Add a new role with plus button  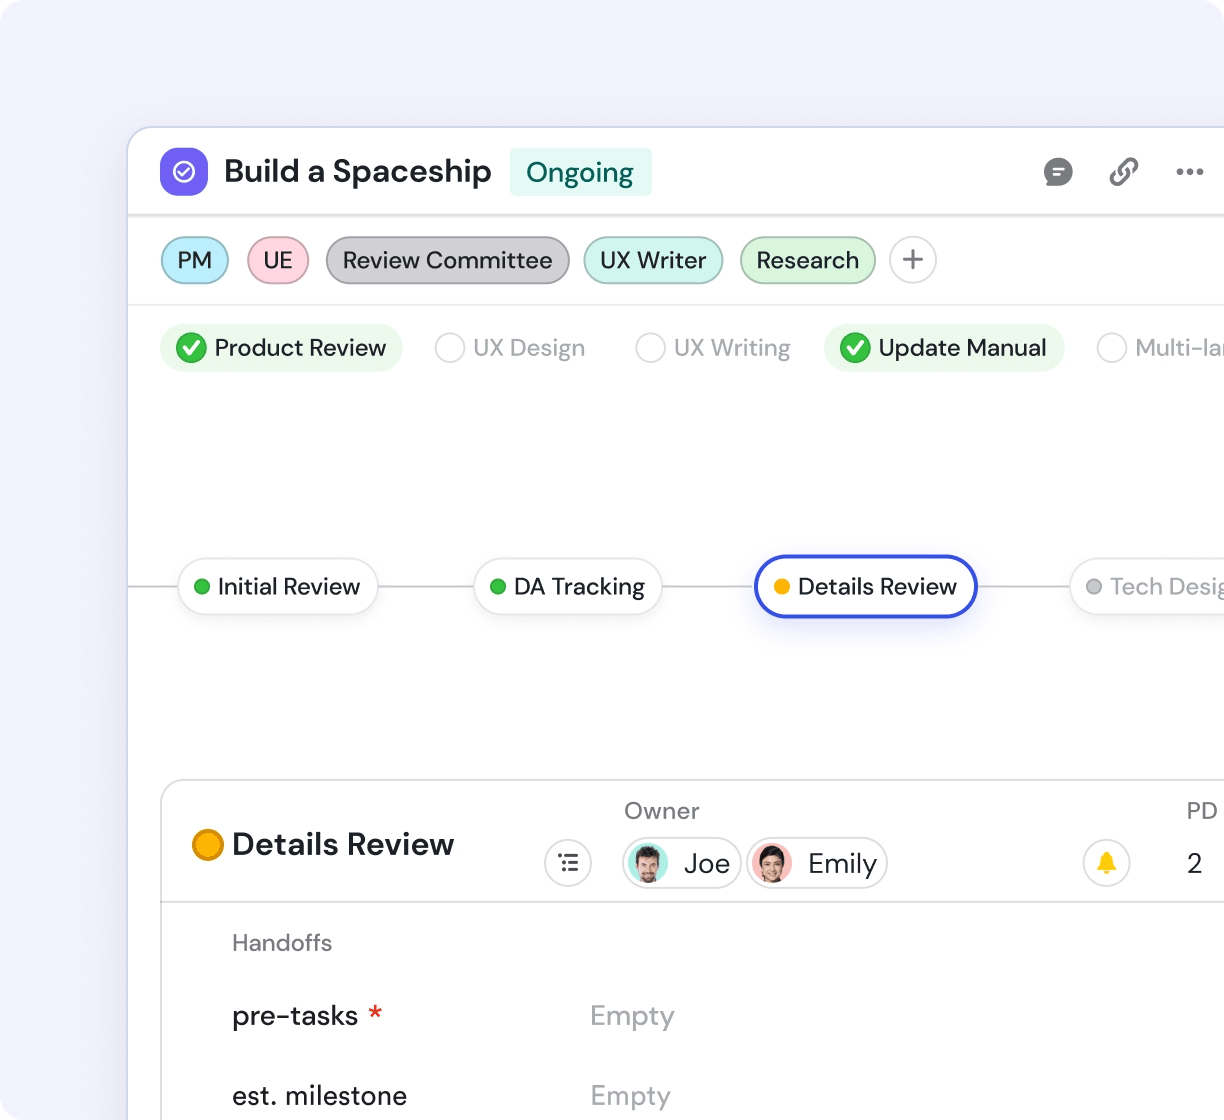(912, 260)
